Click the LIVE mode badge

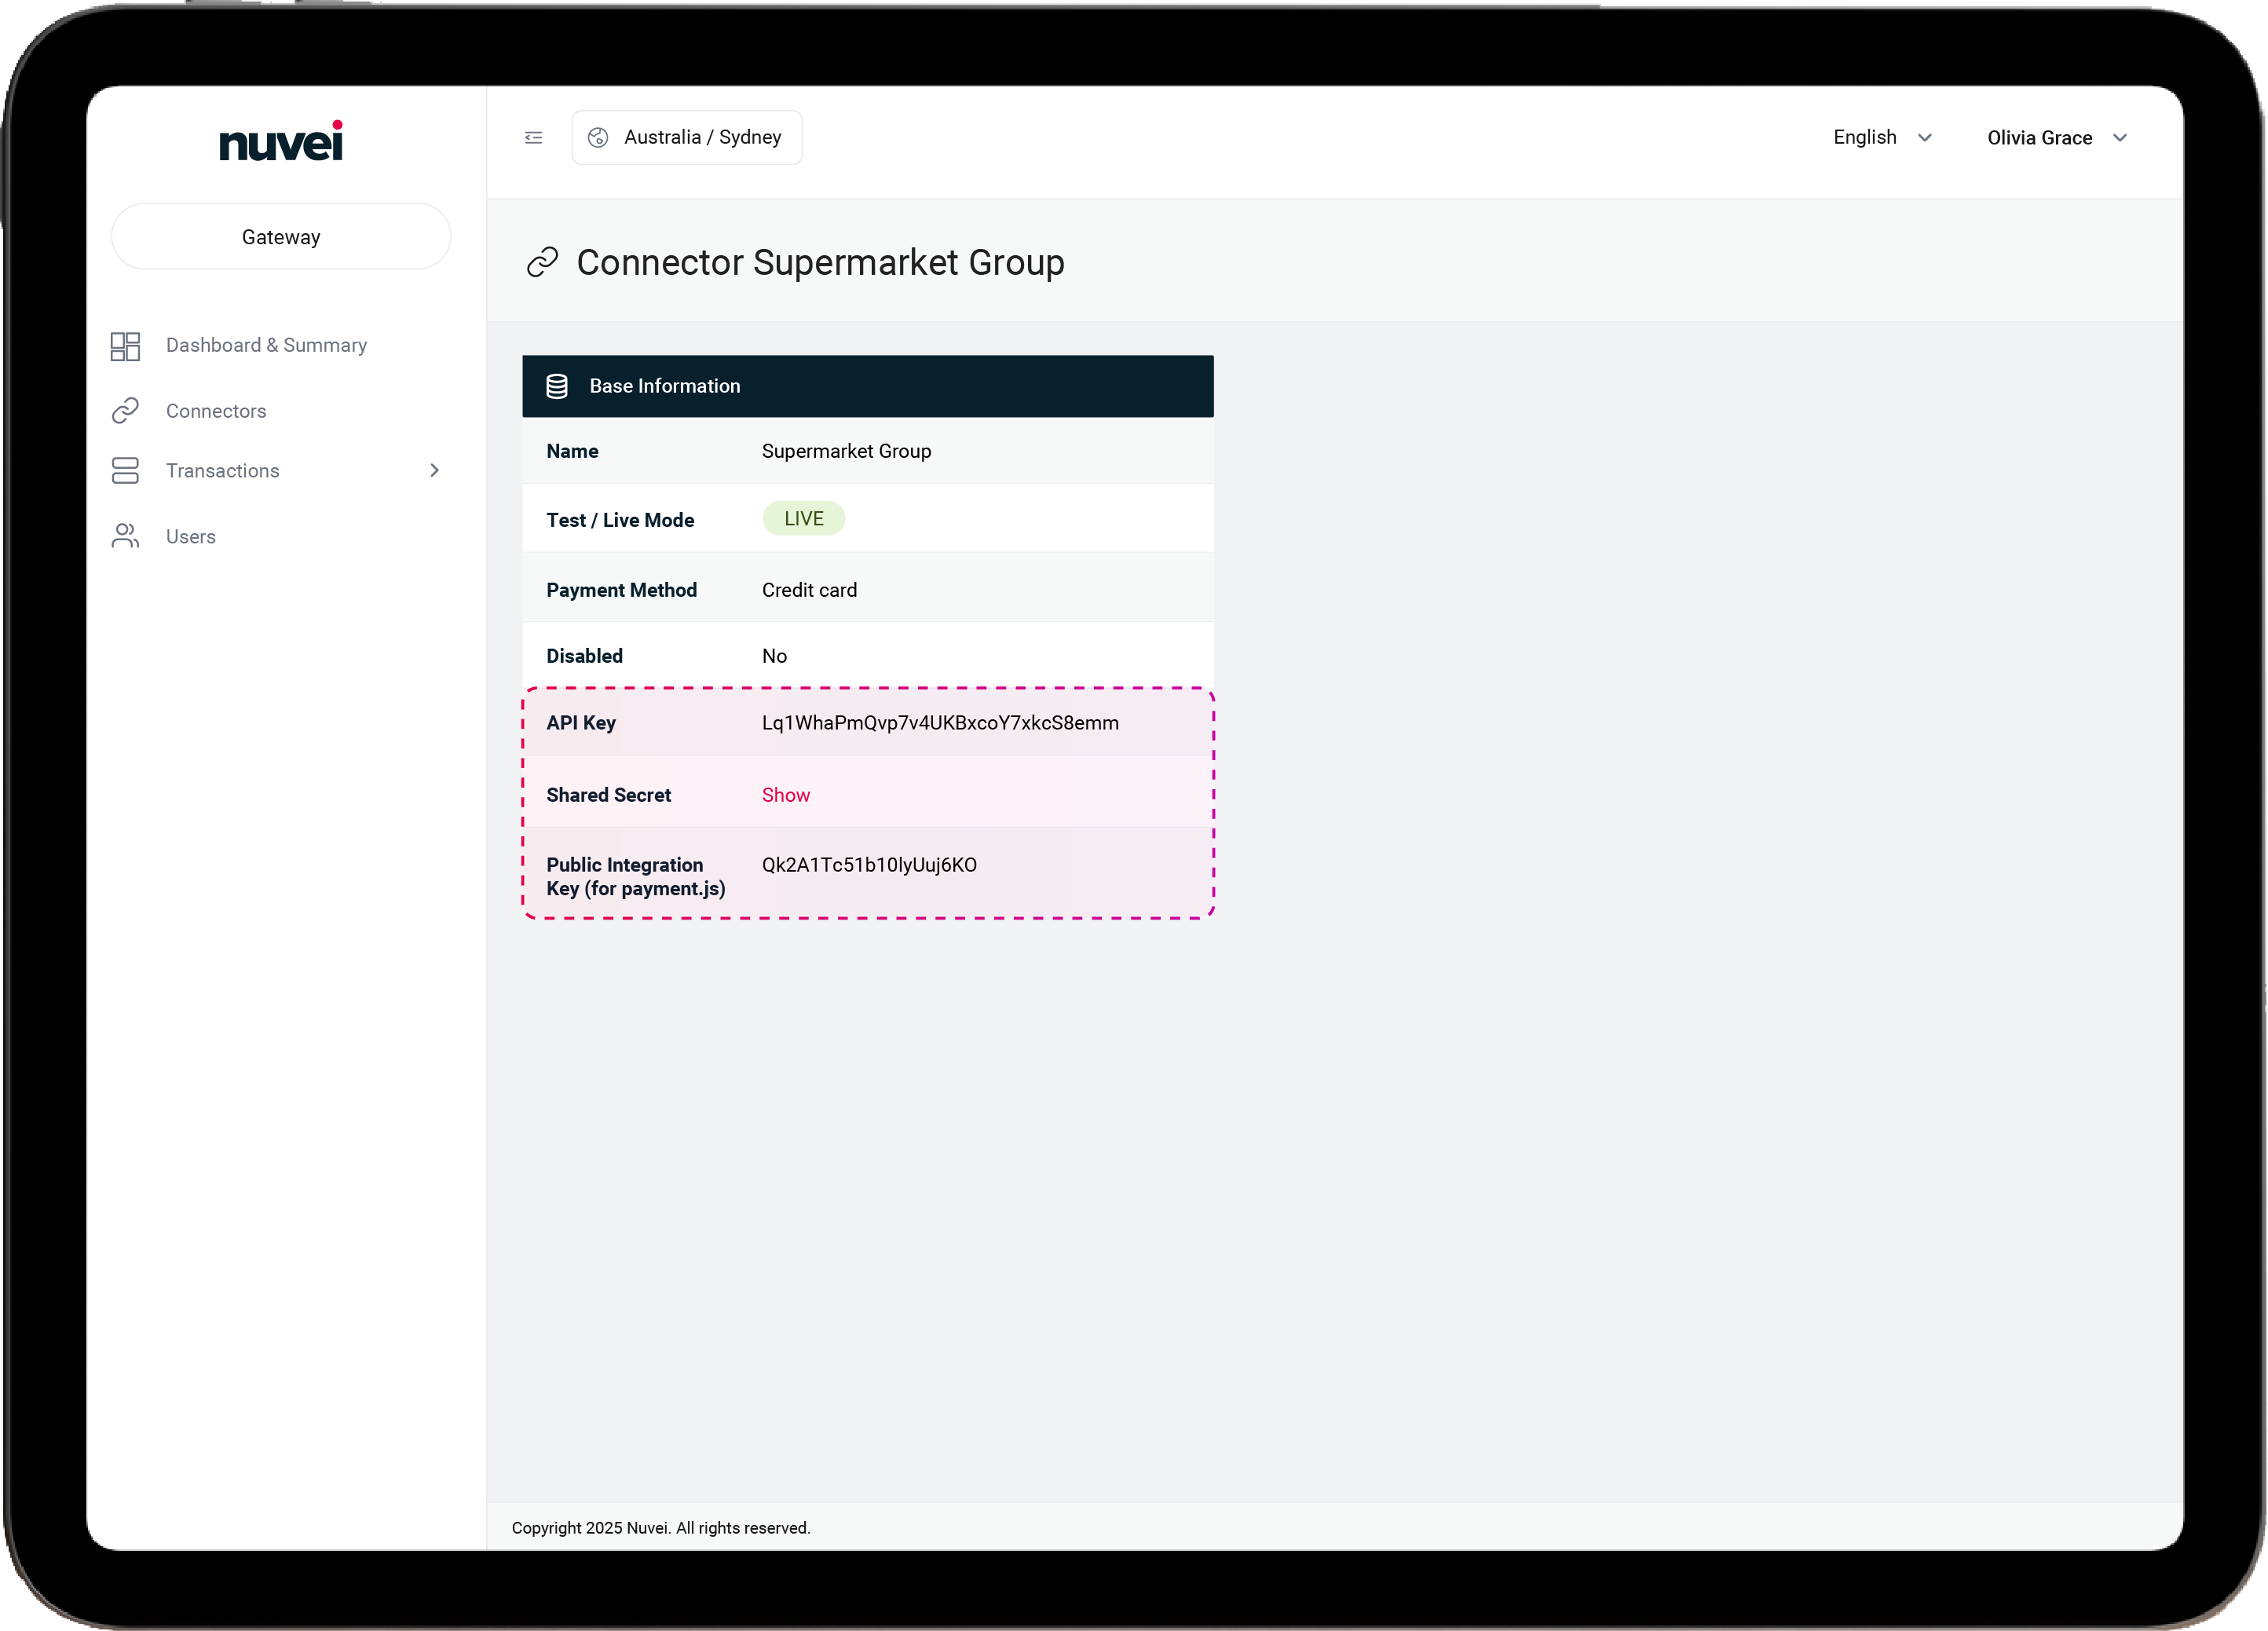[804, 519]
